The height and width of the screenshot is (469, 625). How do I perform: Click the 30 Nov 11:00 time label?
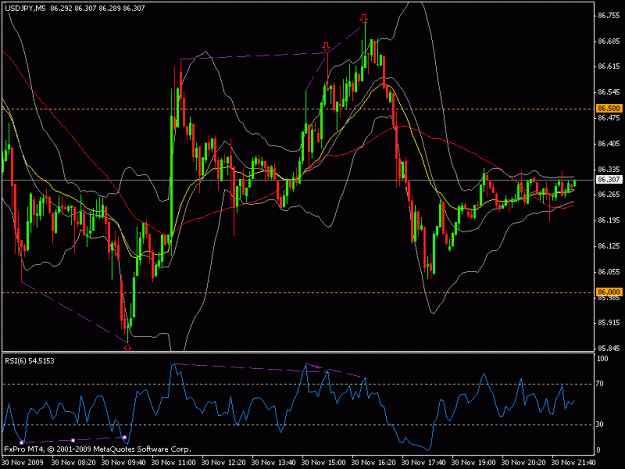tap(173, 463)
